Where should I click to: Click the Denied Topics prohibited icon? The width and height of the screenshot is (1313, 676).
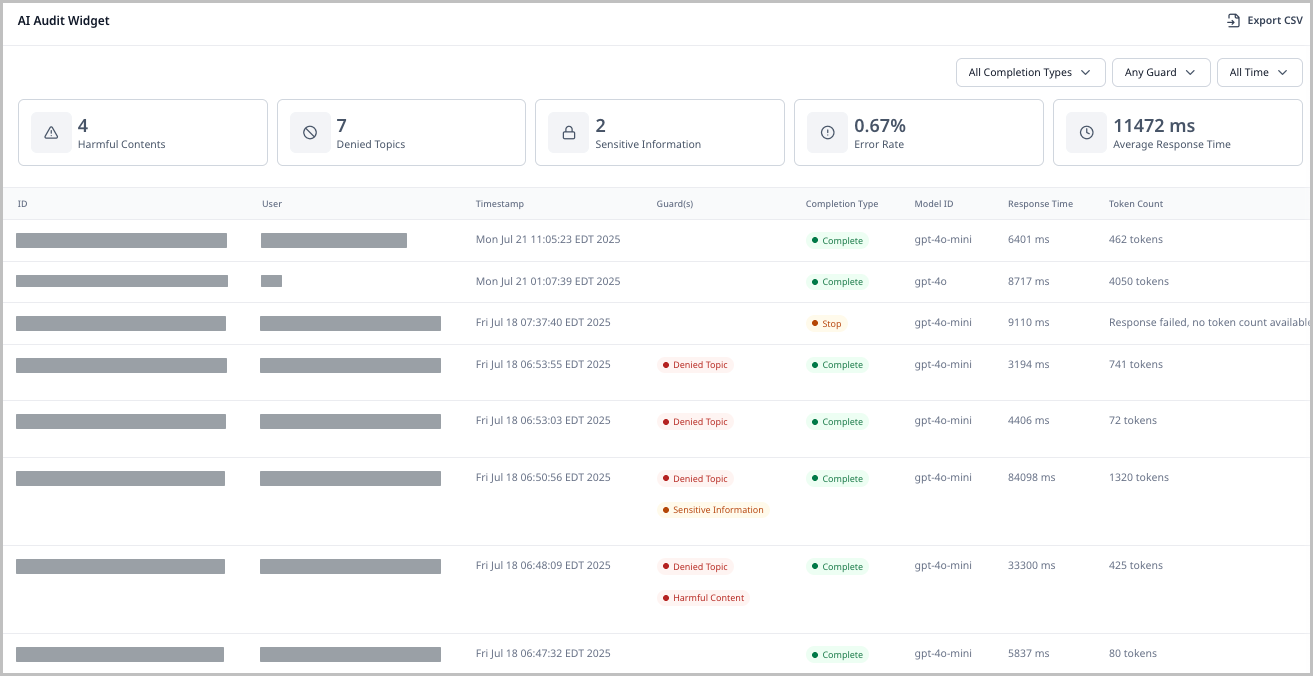(x=310, y=133)
